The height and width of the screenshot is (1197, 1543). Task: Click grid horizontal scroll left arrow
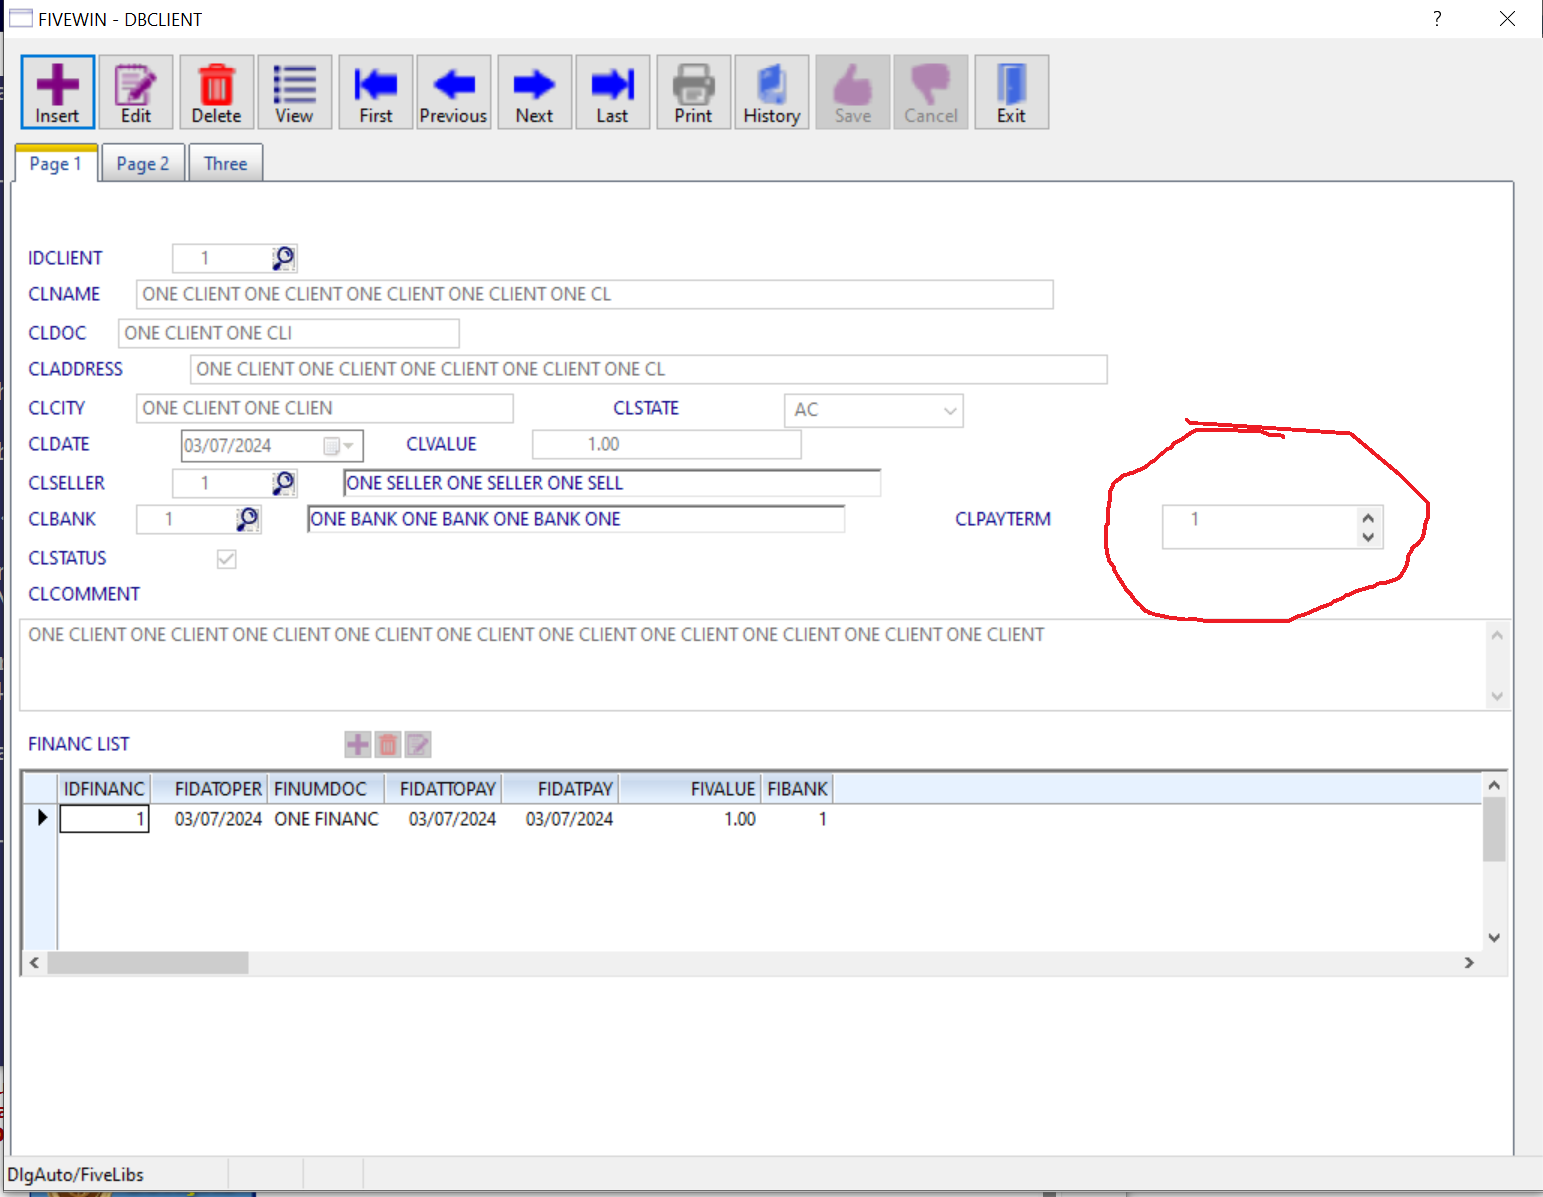[x=35, y=963]
